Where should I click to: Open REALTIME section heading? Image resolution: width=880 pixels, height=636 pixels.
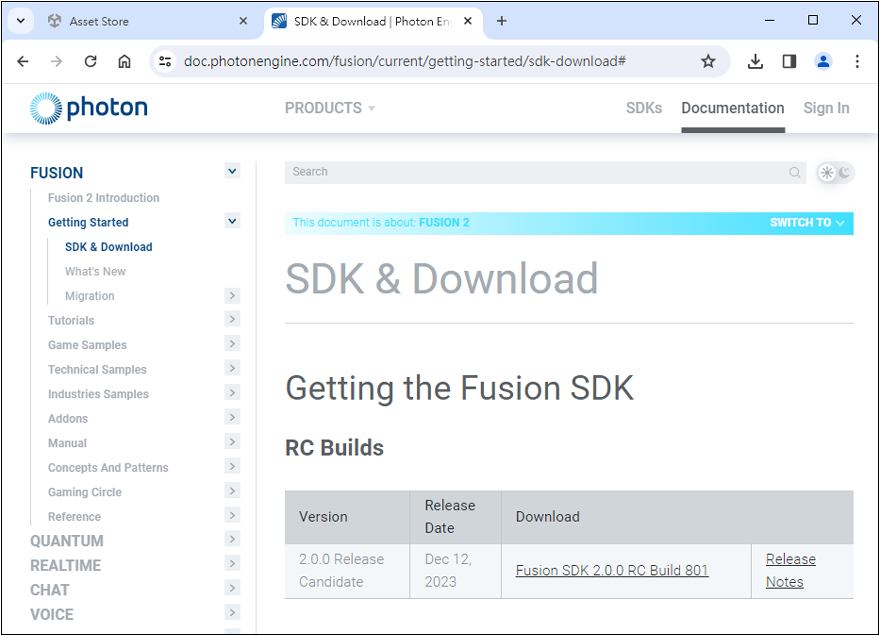(x=65, y=566)
